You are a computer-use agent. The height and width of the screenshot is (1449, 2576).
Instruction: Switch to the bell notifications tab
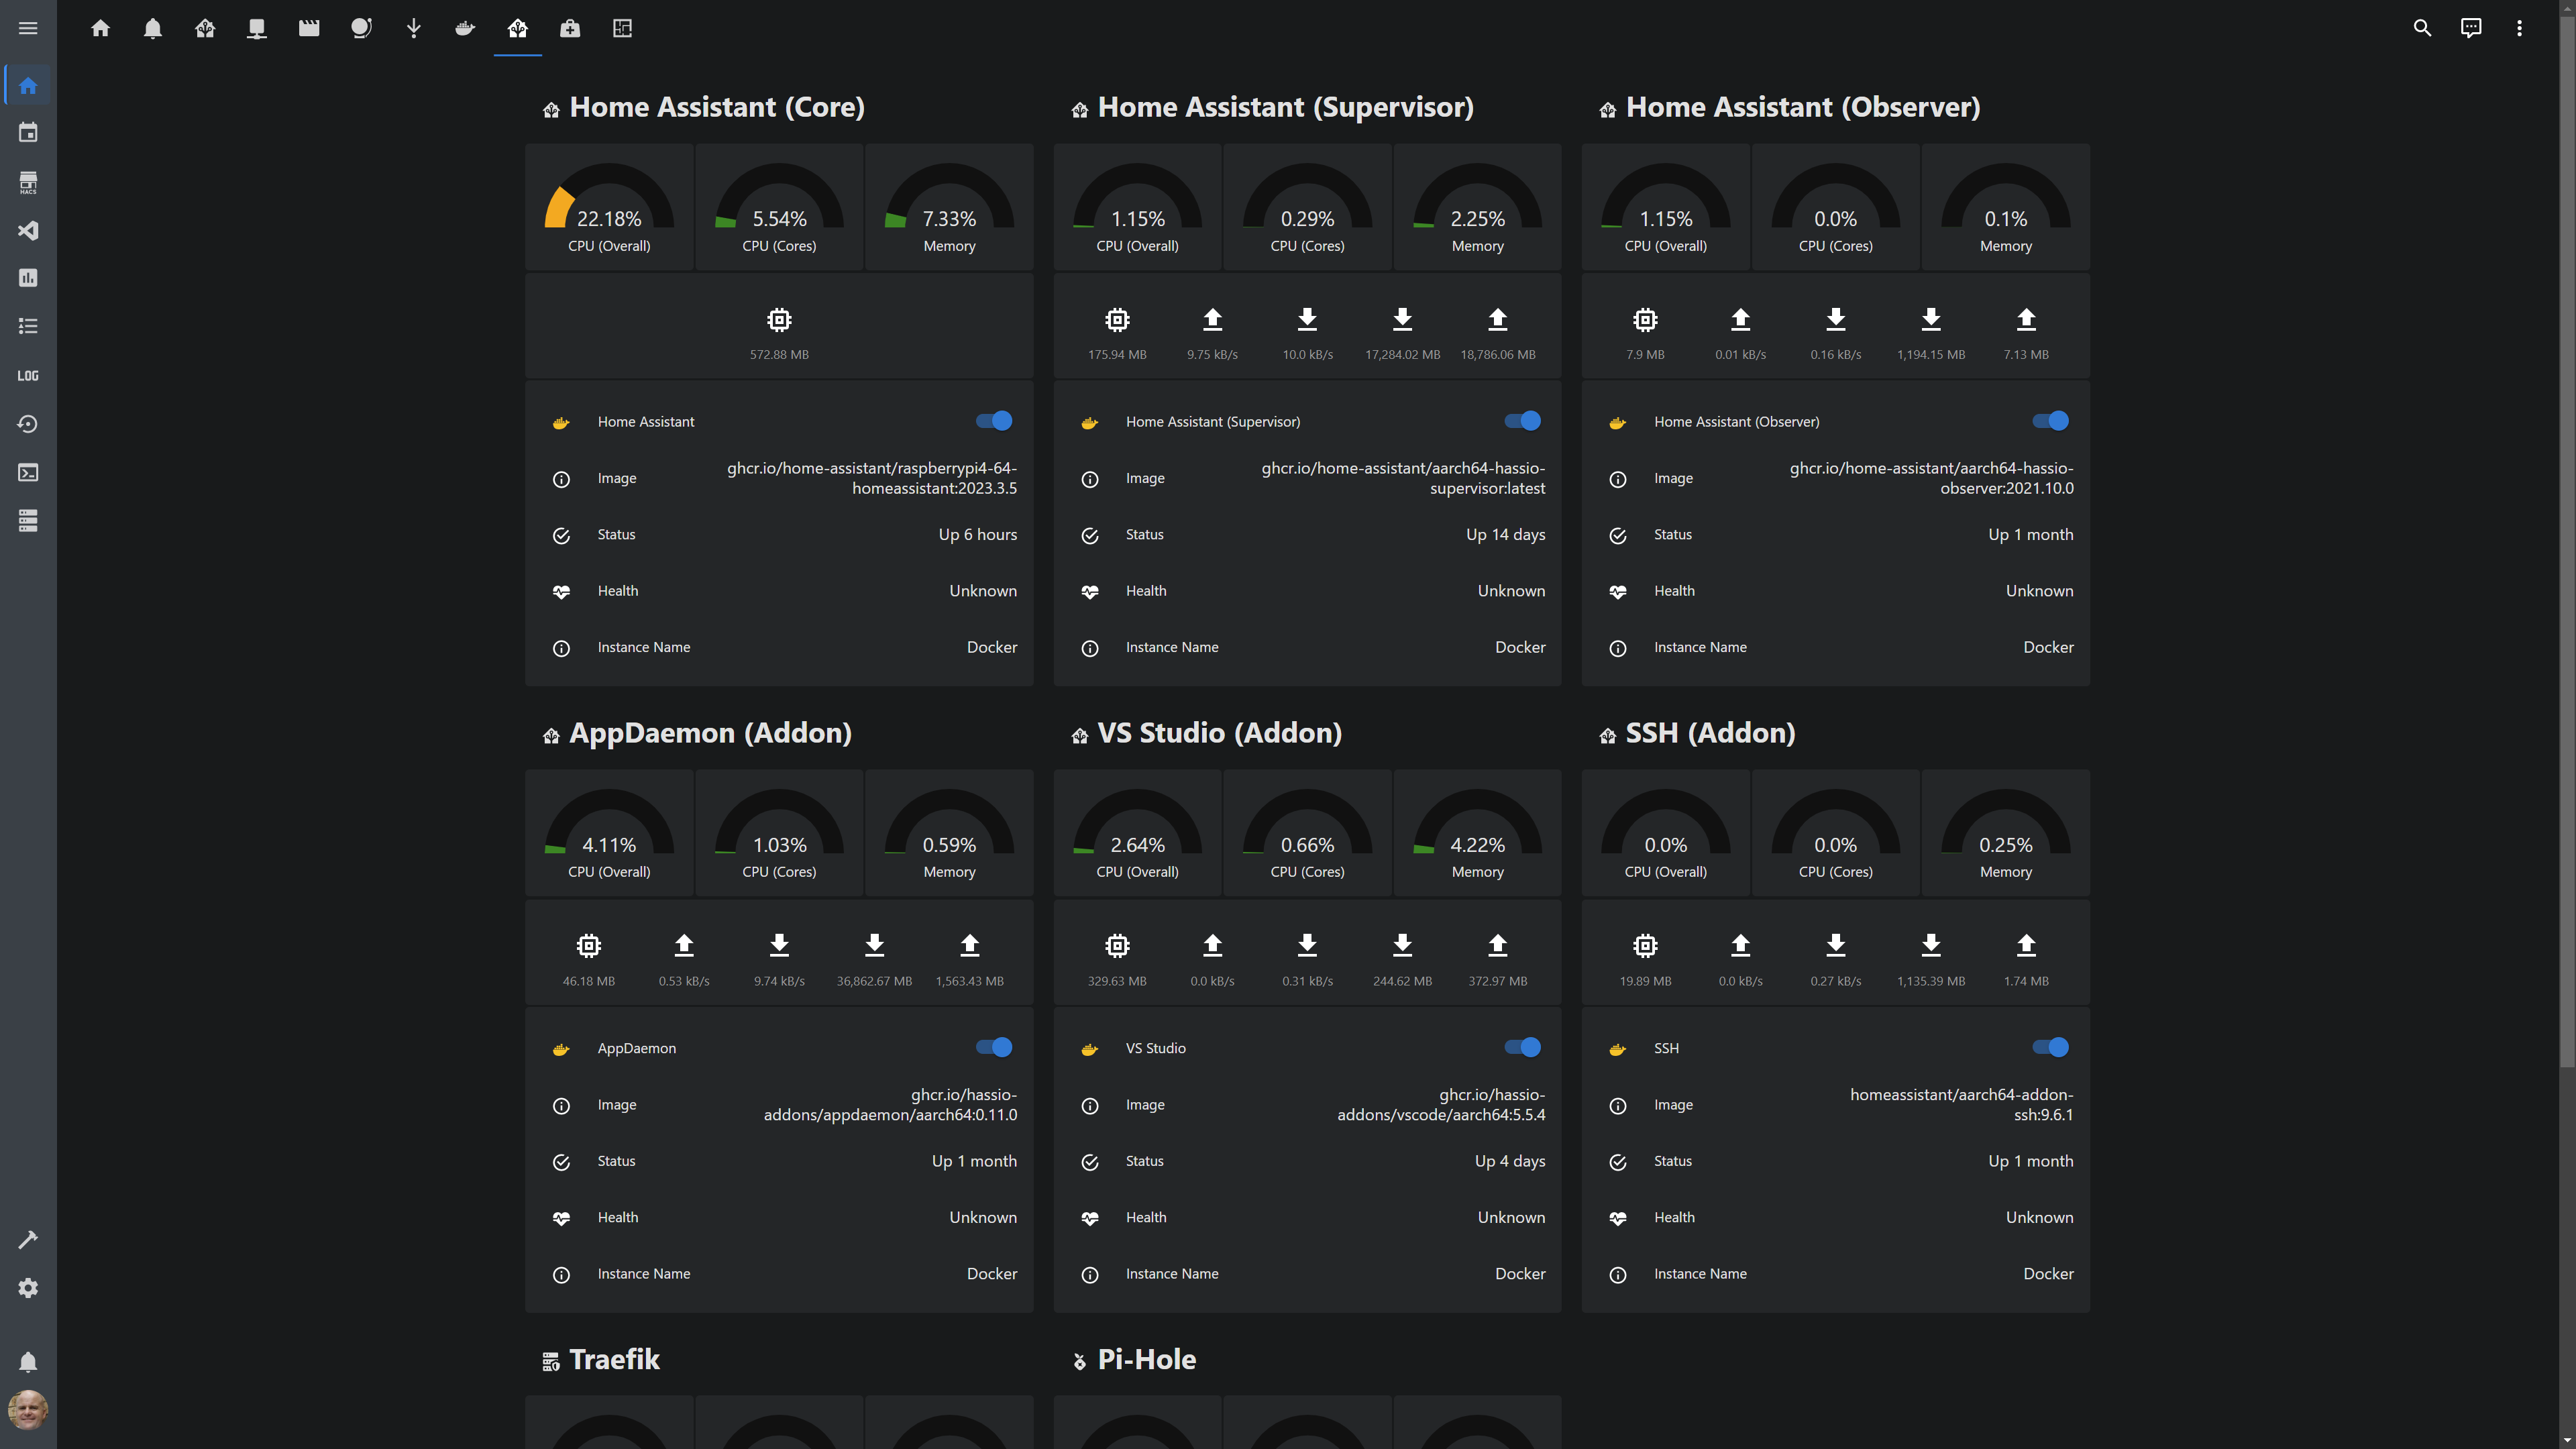pyautogui.click(x=153, y=28)
